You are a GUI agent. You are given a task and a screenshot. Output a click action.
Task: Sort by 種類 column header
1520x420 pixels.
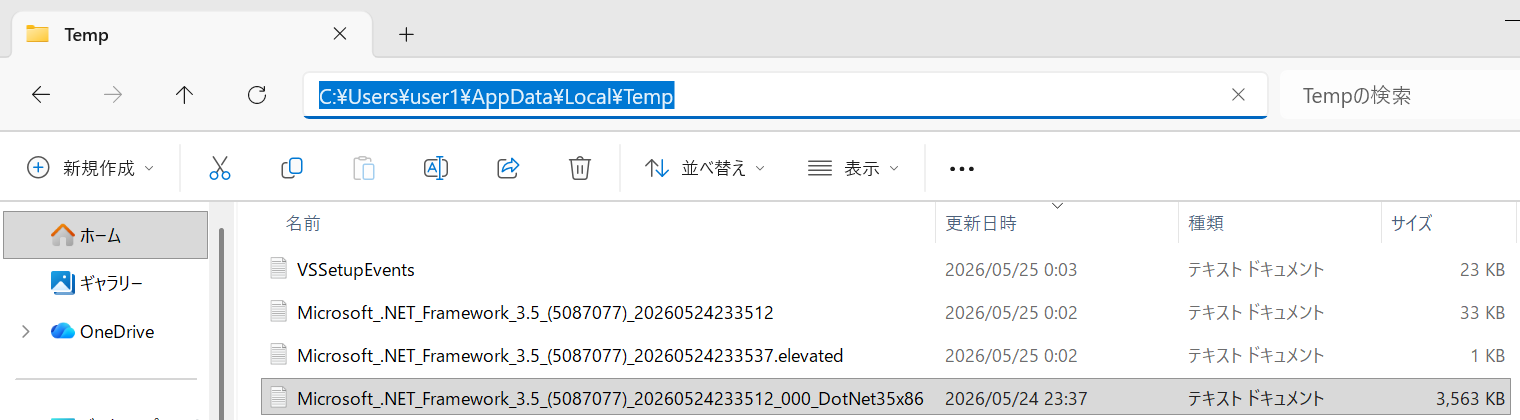coord(1205,224)
